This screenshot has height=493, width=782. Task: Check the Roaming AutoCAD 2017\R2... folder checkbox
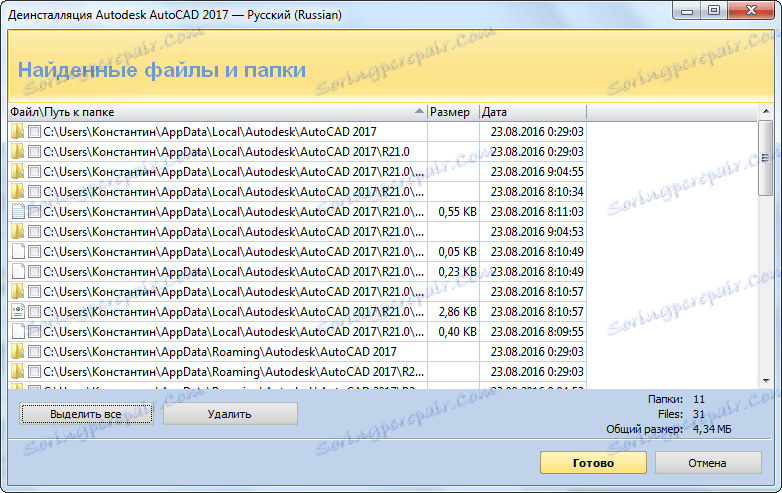pos(34,371)
